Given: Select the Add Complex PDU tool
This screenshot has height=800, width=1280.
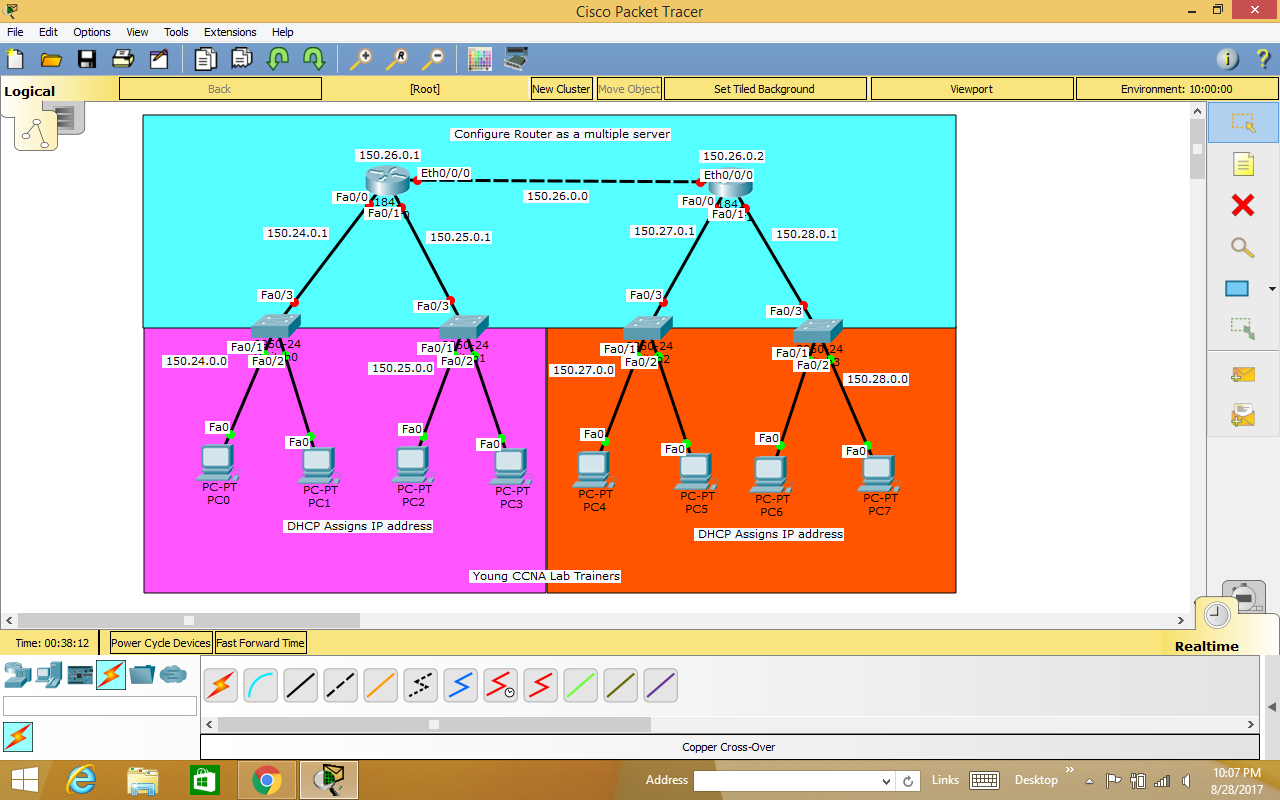Looking at the screenshot, I should pyautogui.click(x=1242, y=415).
